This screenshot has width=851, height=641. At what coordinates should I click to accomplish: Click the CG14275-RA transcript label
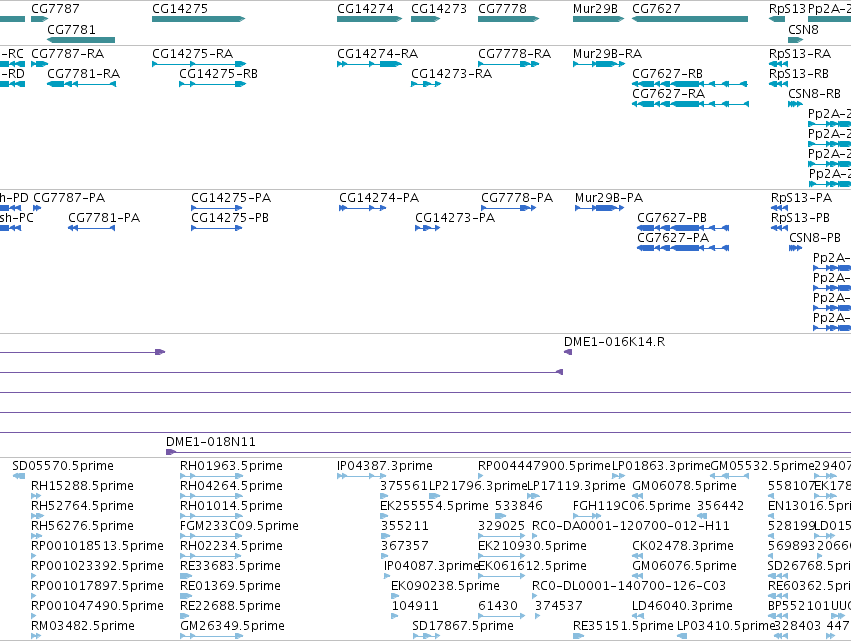coord(192,54)
